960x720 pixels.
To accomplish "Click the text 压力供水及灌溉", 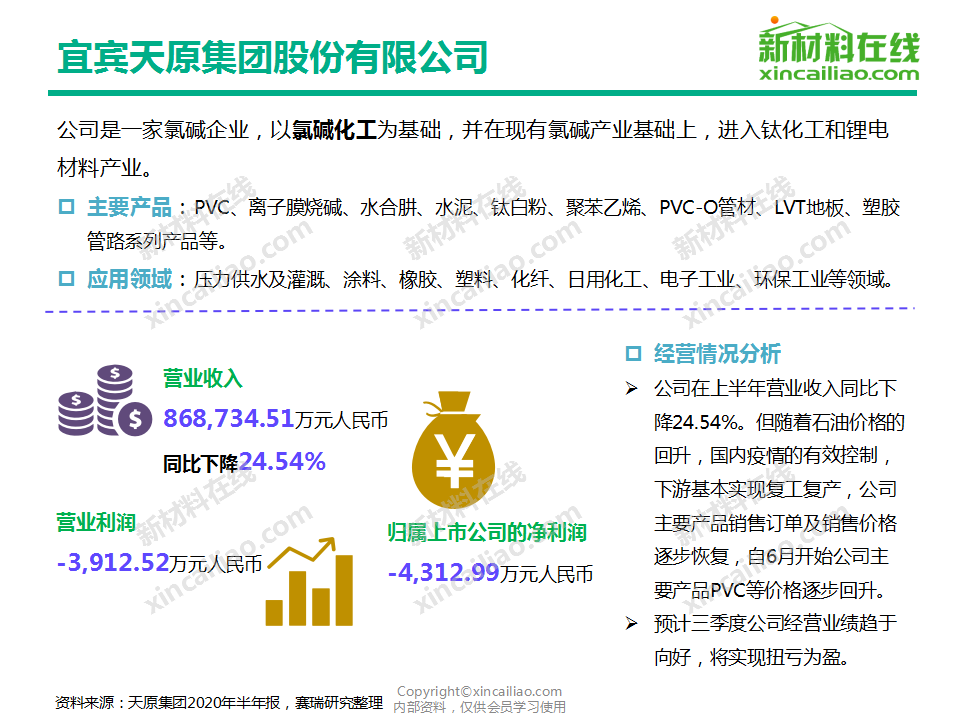I will click(x=260, y=279).
